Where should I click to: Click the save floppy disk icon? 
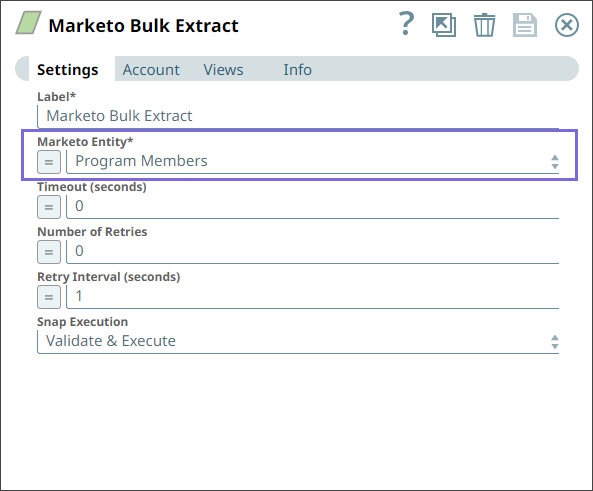[525, 25]
